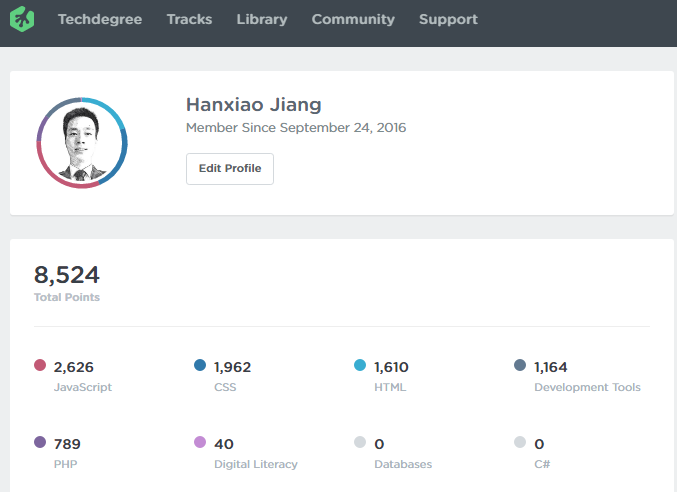677x492 pixels.
Task: Click the JavaScript 2,626 points entry
Action: pos(74,367)
